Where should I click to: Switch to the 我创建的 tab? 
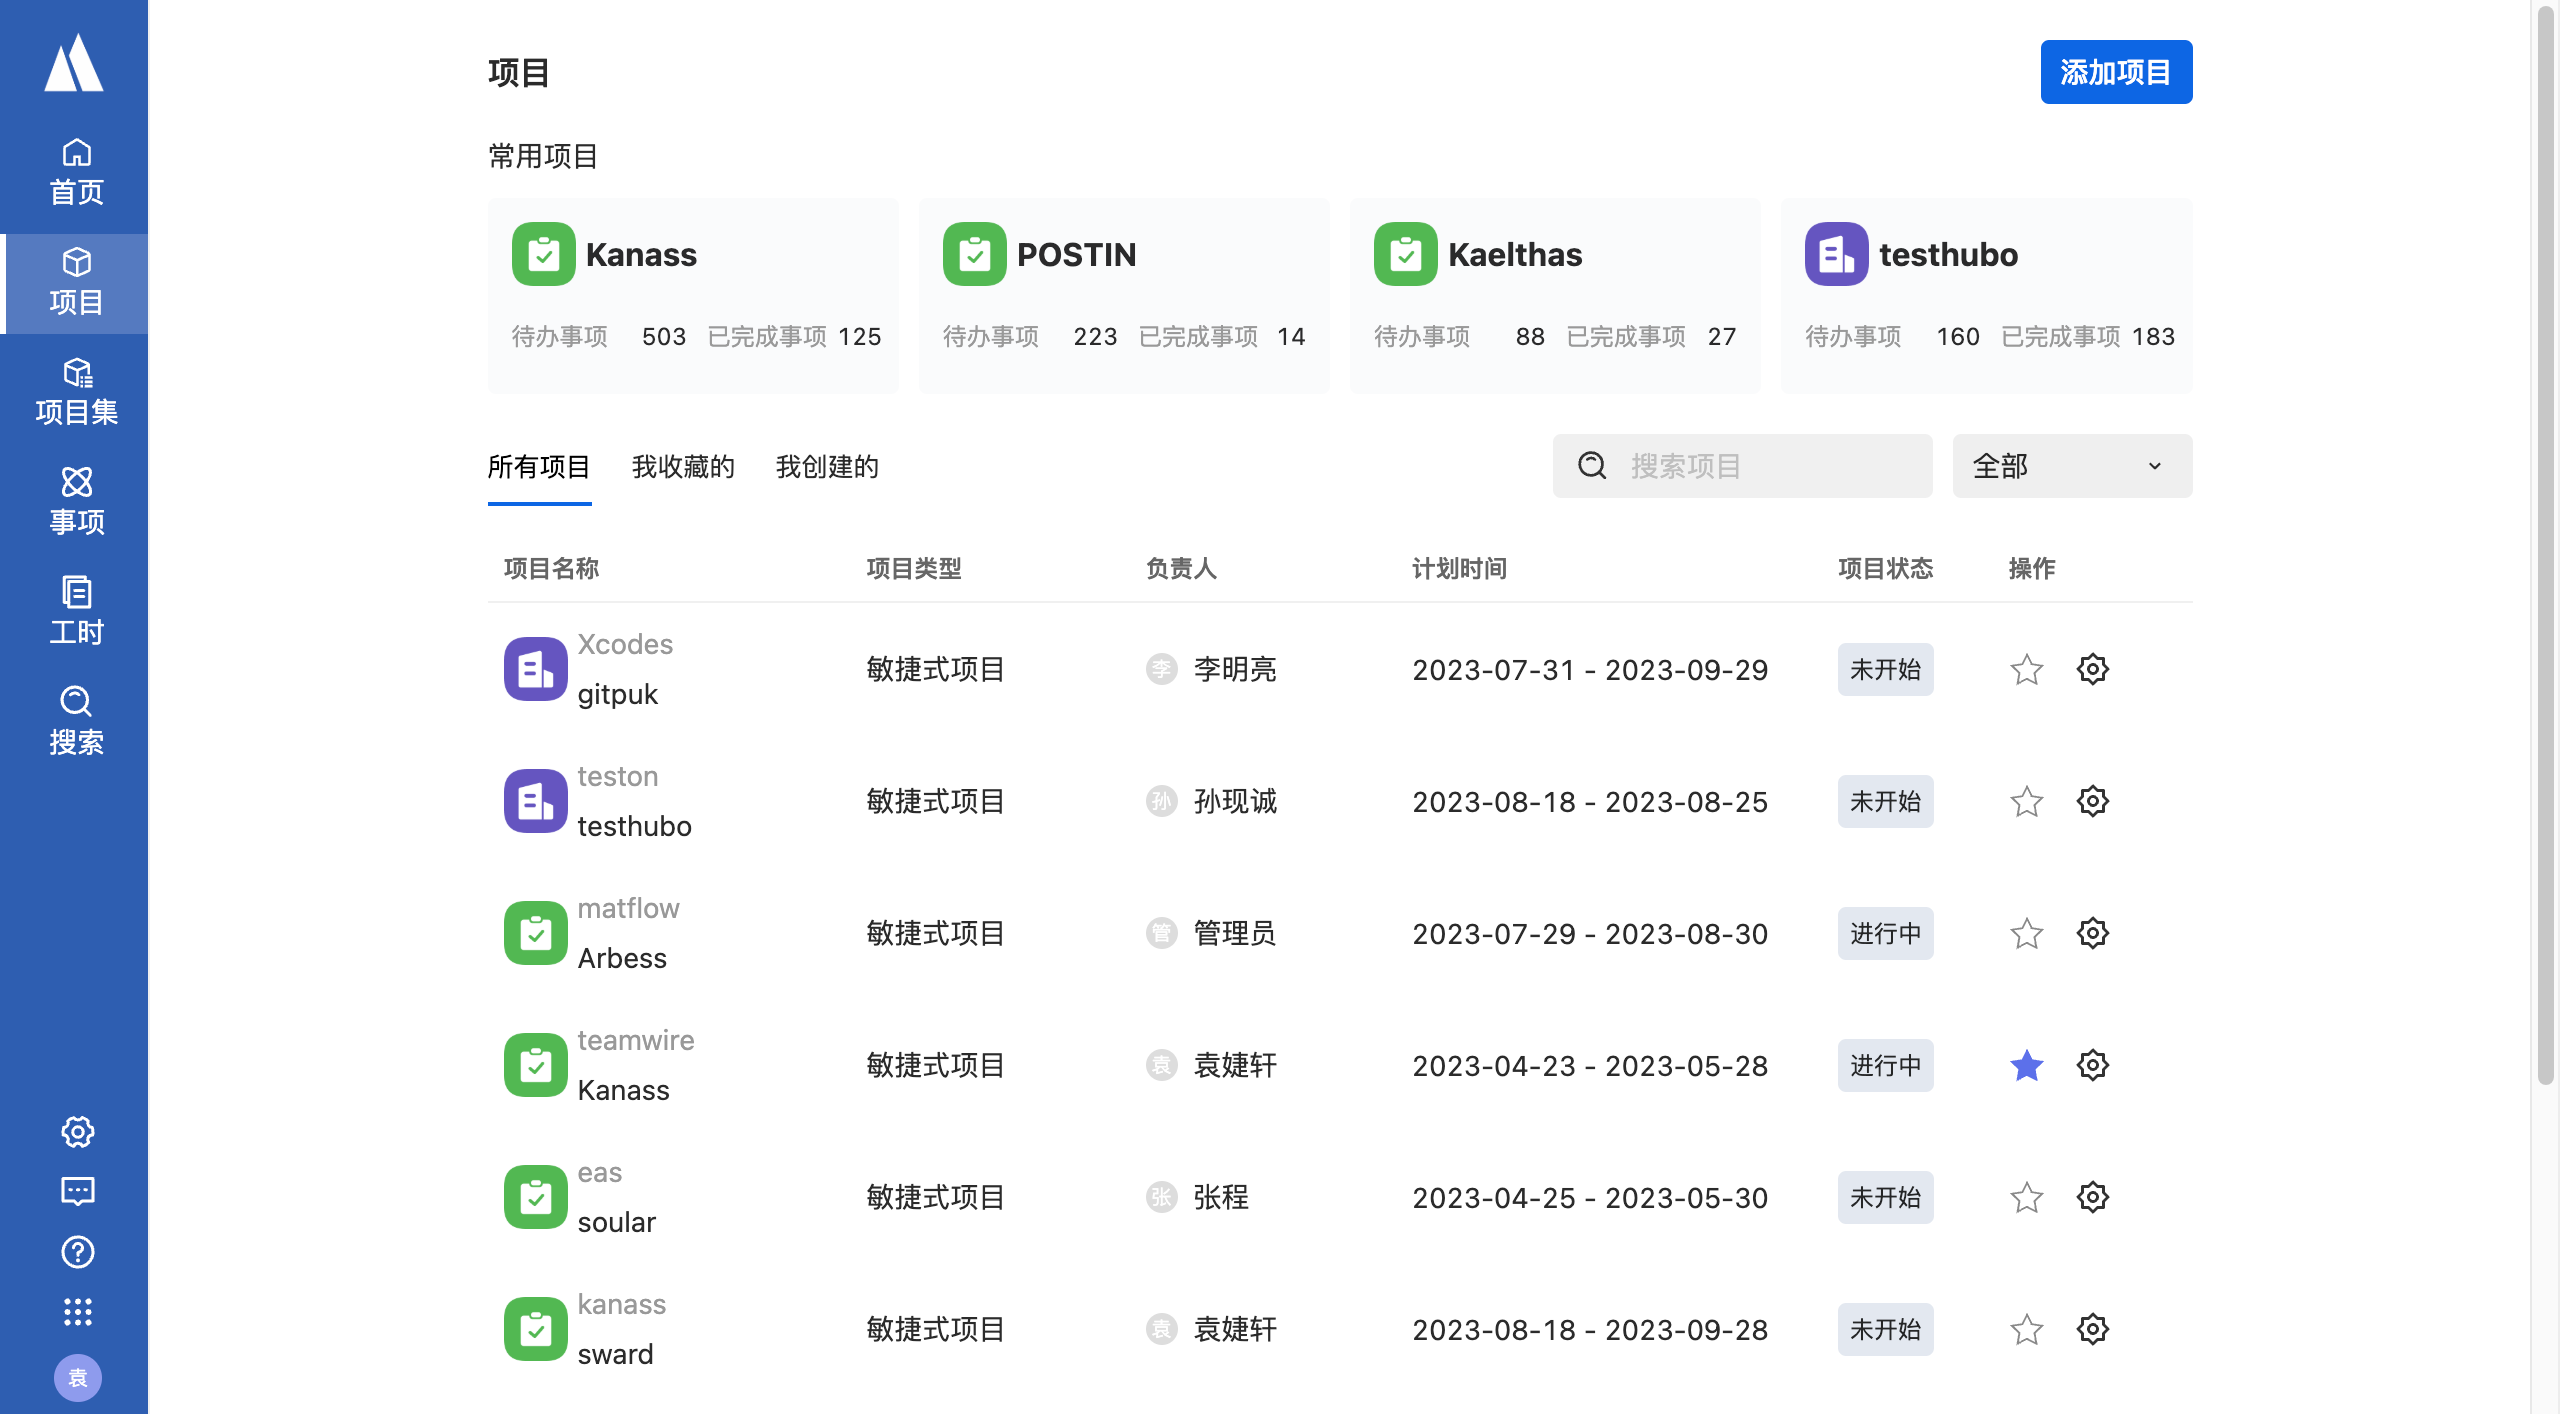[826, 466]
